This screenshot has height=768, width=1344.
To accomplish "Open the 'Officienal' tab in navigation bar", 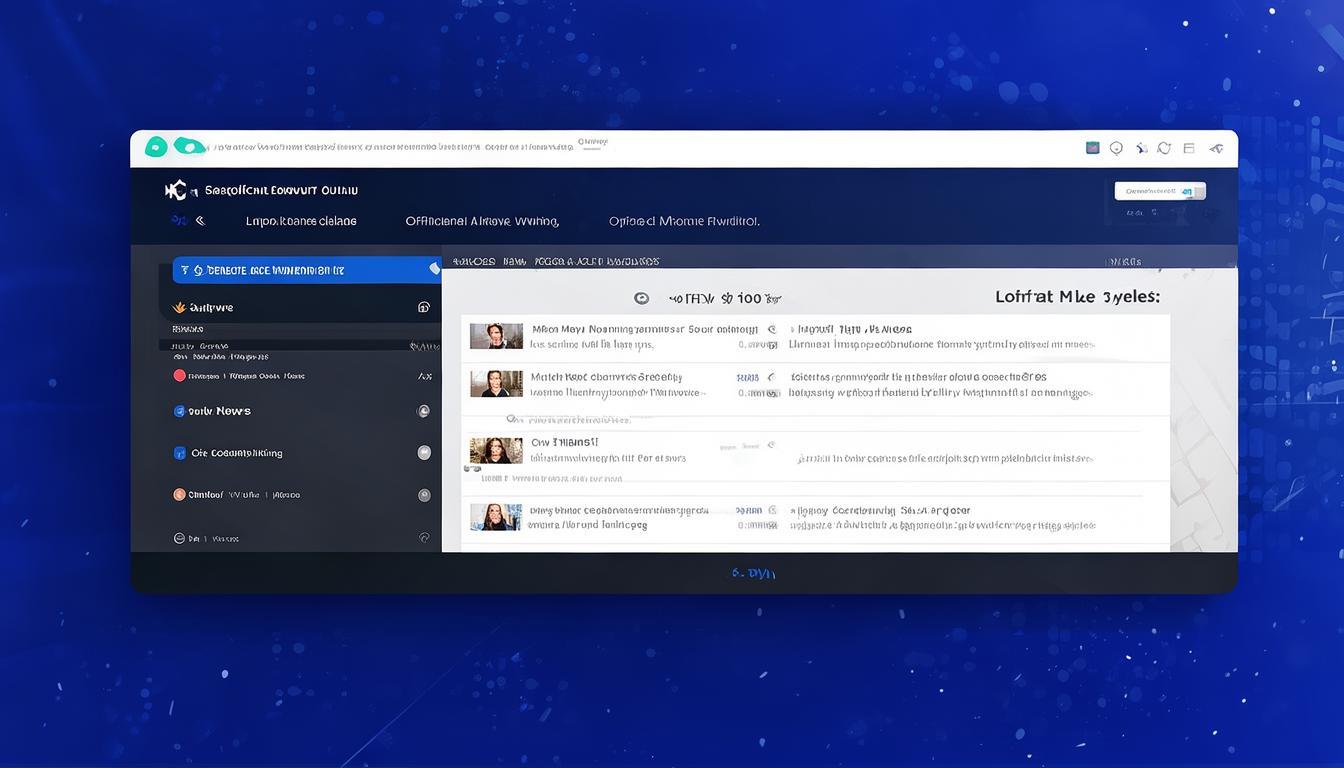I will point(481,221).
